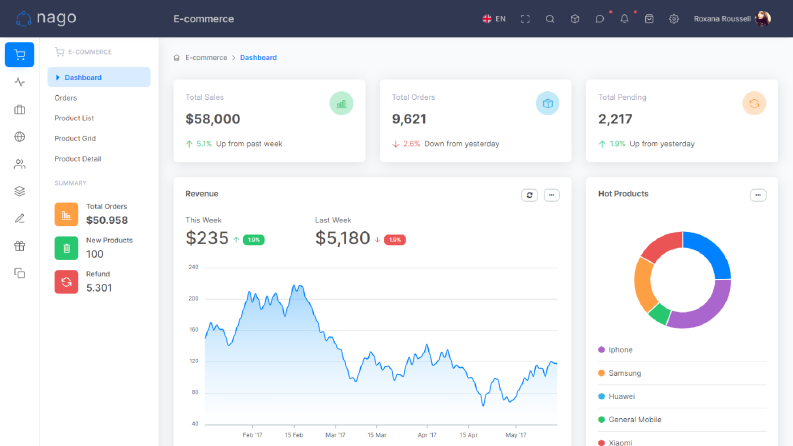The width and height of the screenshot is (793, 446).
Task: Select the layers sidebar icon
Action: click(x=20, y=191)
